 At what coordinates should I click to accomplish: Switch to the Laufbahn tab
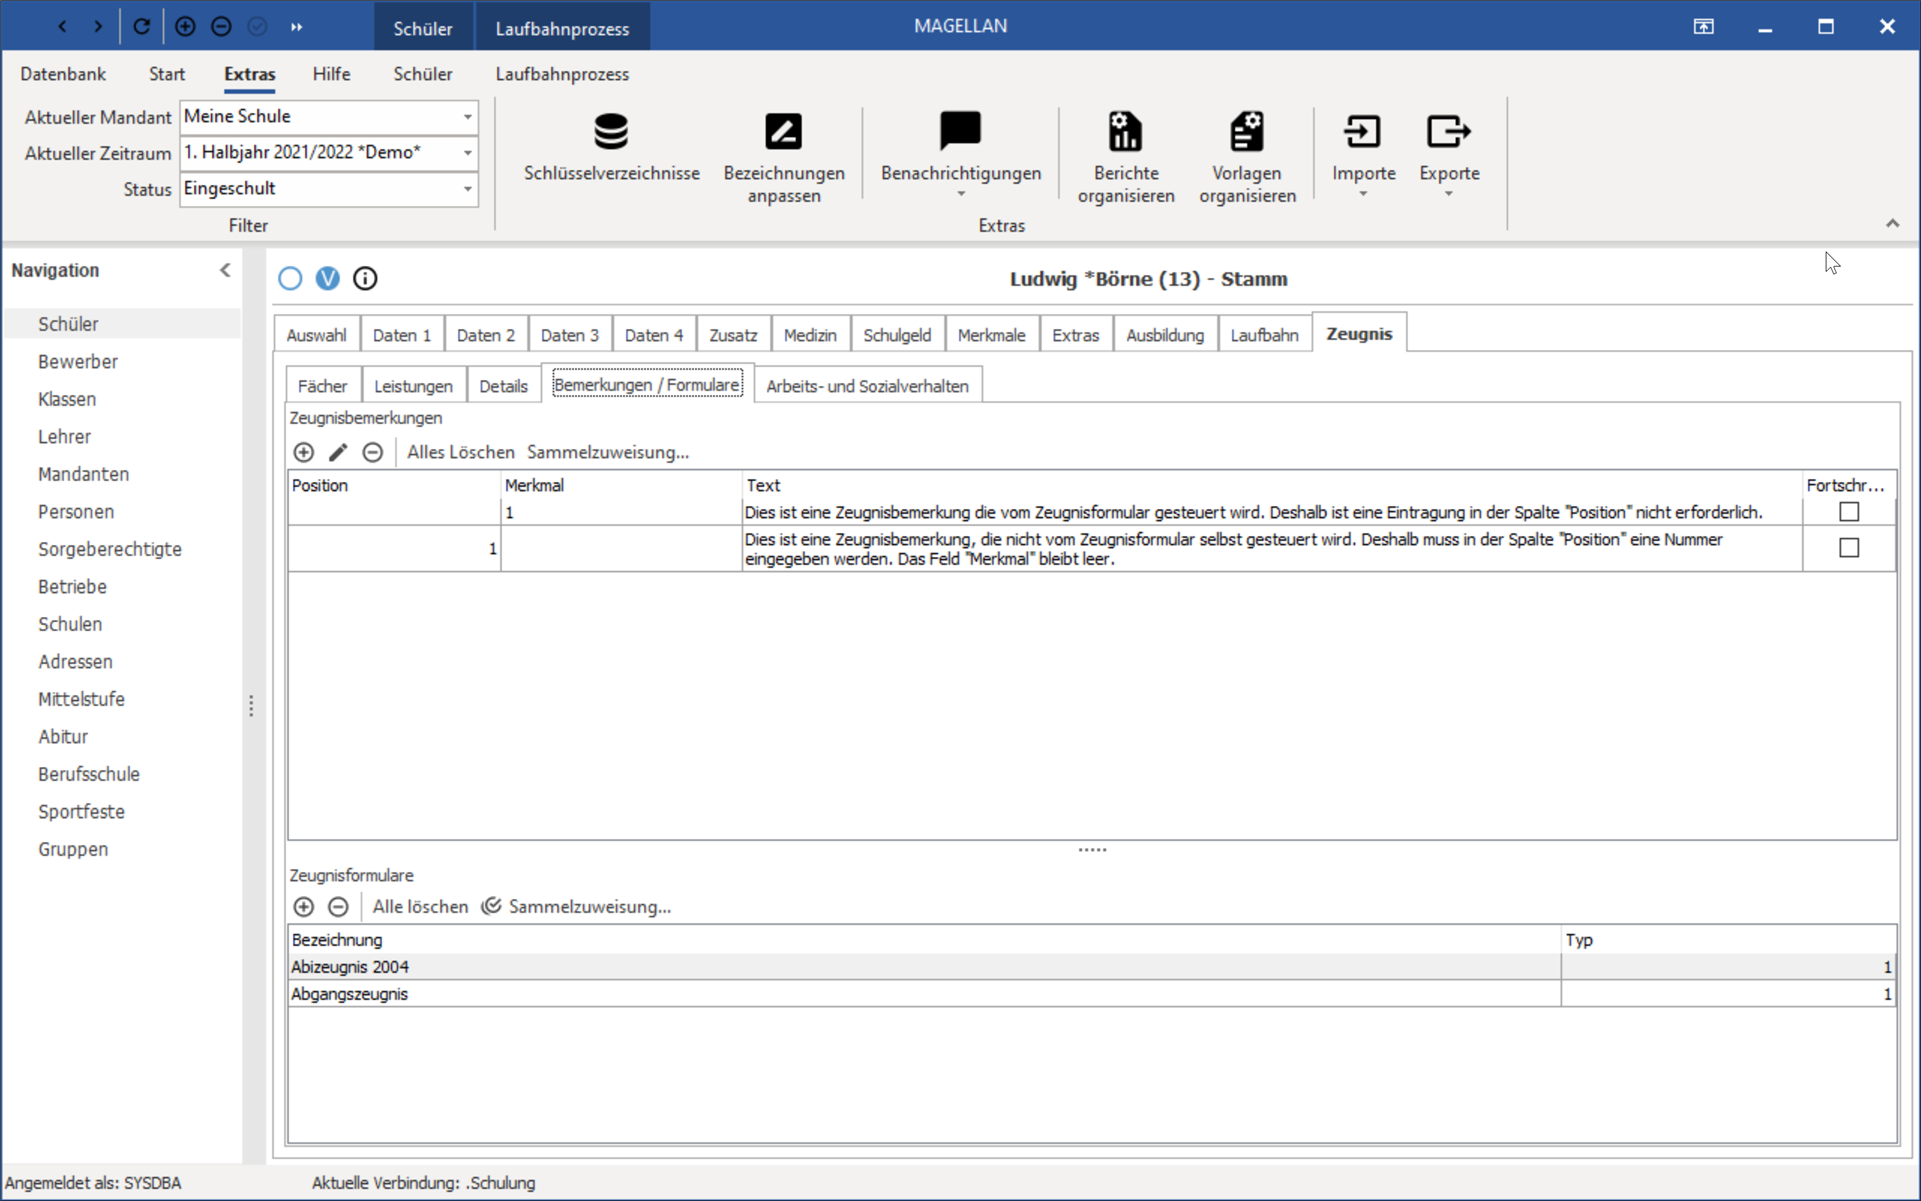pyautogui.click(x=1264, y=335)
